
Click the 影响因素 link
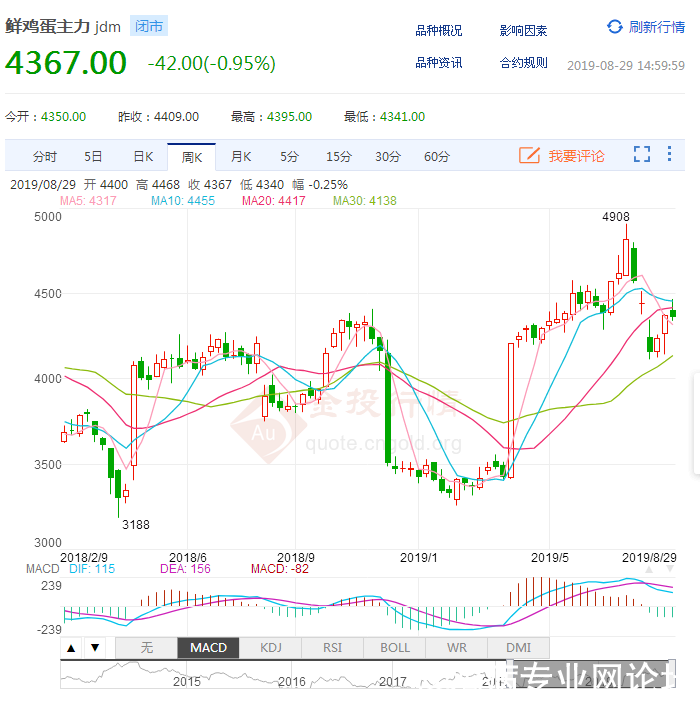pos(524,31)
